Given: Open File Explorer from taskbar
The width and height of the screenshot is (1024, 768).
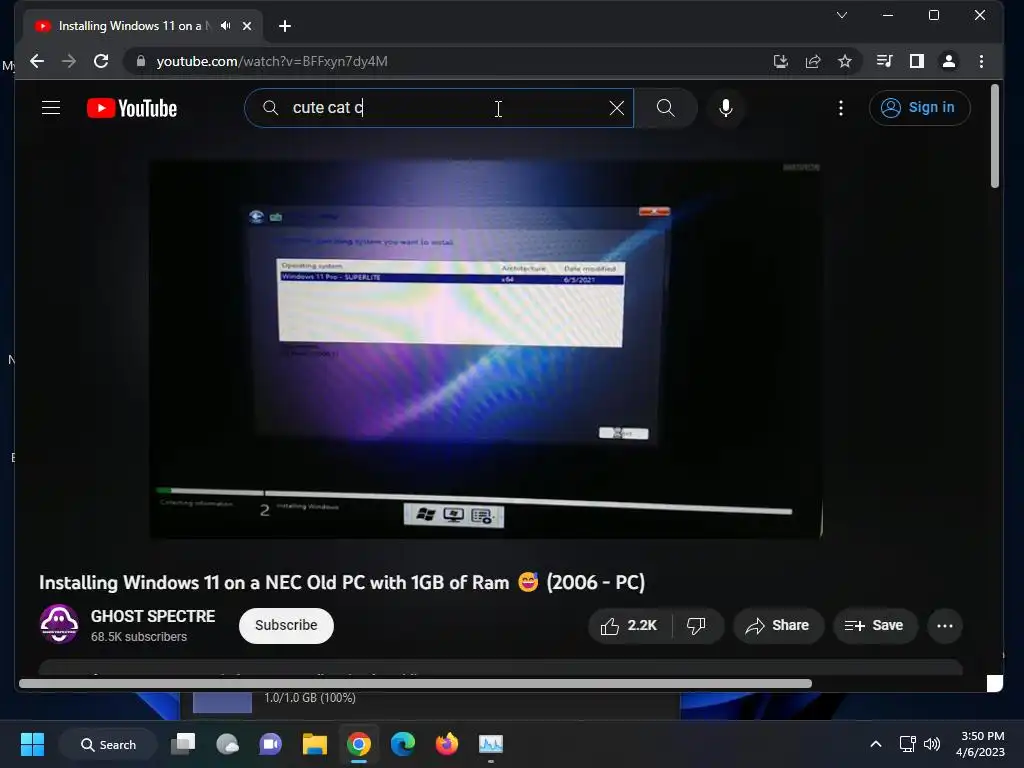Looking at the screenshot, I should 315,744.
